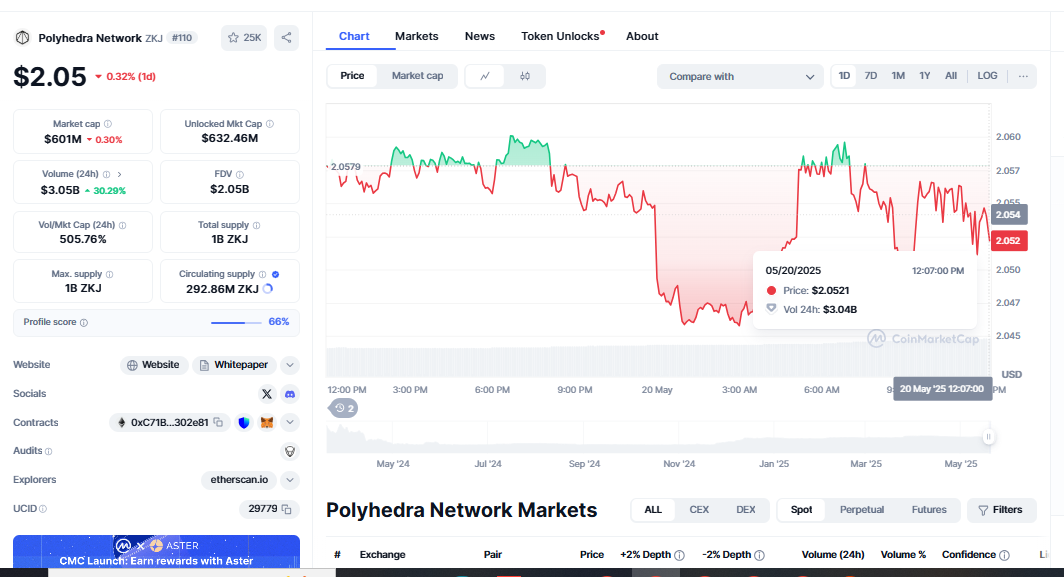This screenshot has width=1064, height=577.
Task: Set chart range to 1M
Action: click(x=898, y=76)
